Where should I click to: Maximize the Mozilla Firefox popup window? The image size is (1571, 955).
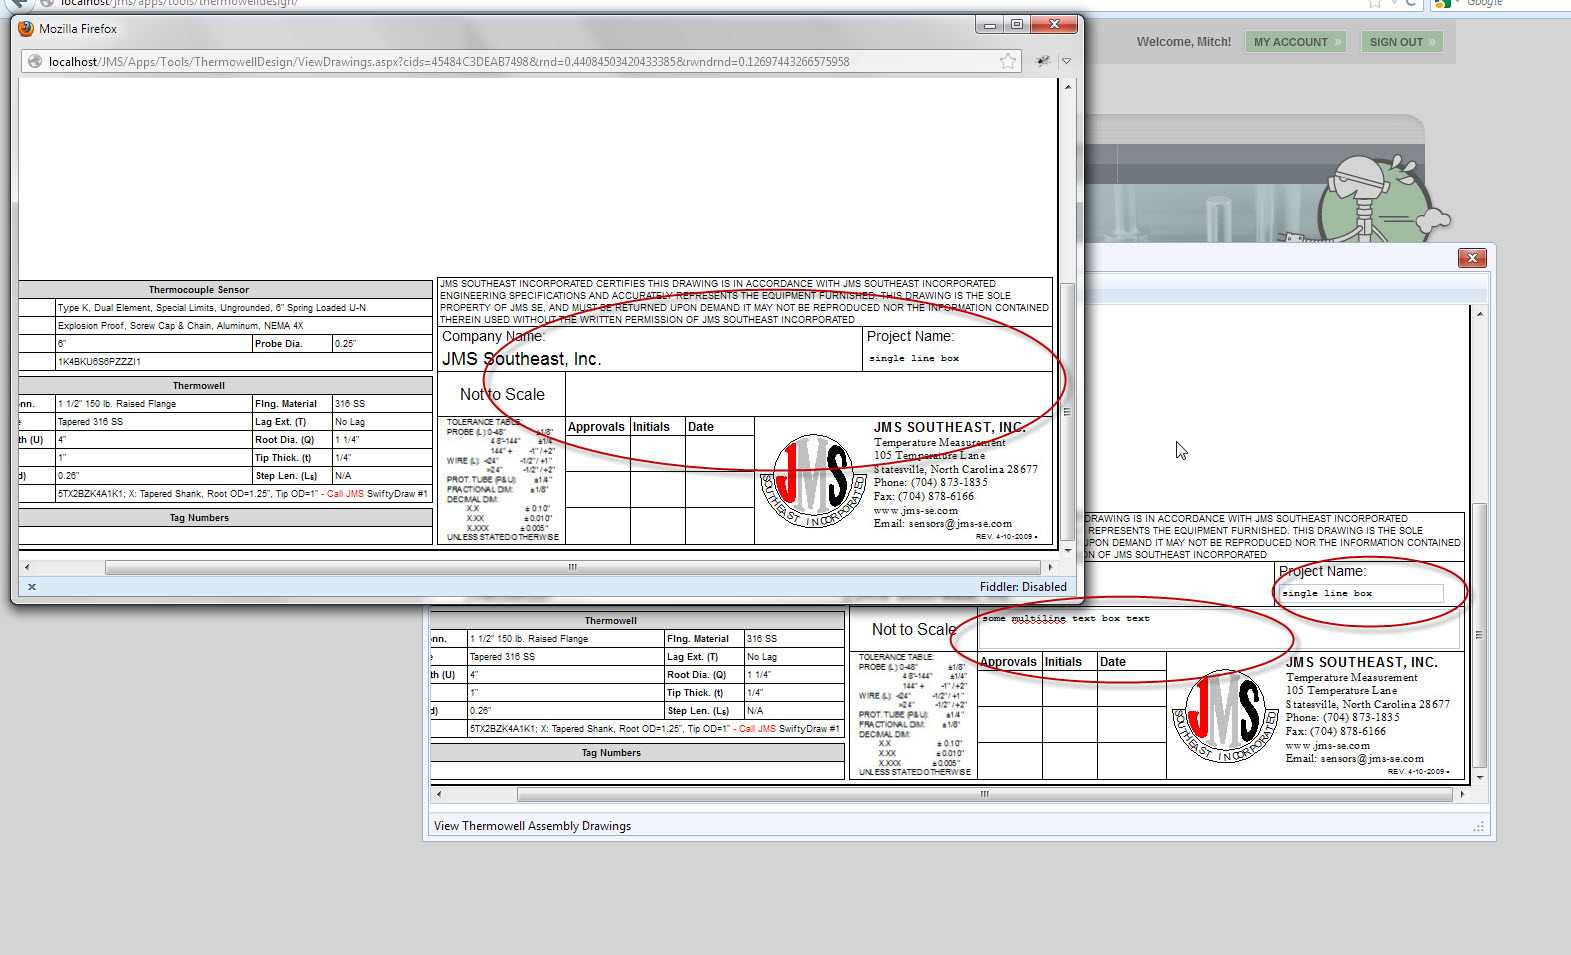pos(1017,25)
